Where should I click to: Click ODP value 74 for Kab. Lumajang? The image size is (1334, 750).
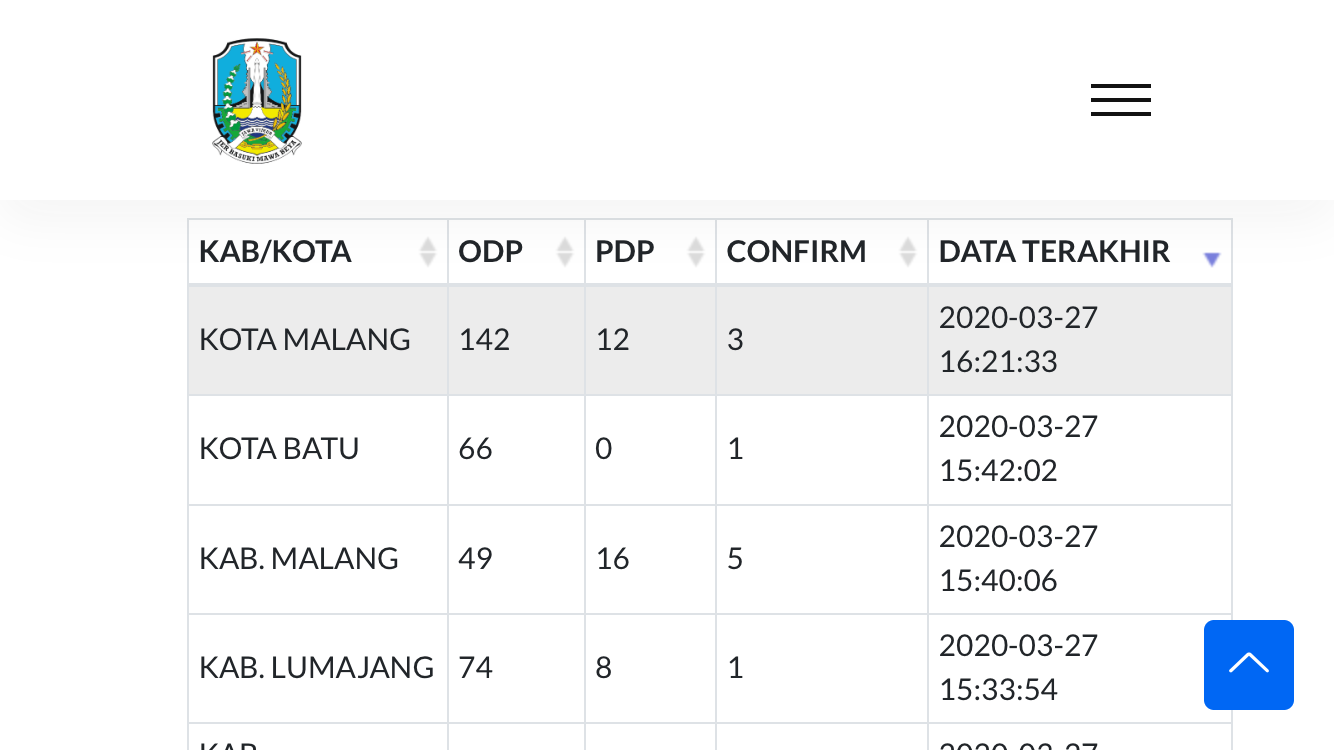pyautogui.click(x=476, y=667)
